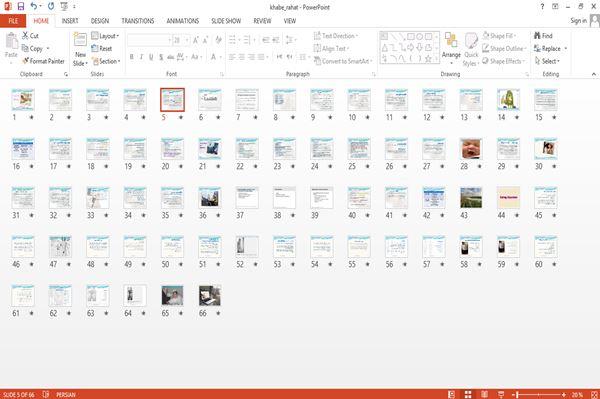Viewport: 600px width, 399px height.
Task: Start slideshow from beginning quick access icon
Action: pyautogui.click(x=64, y=7)
